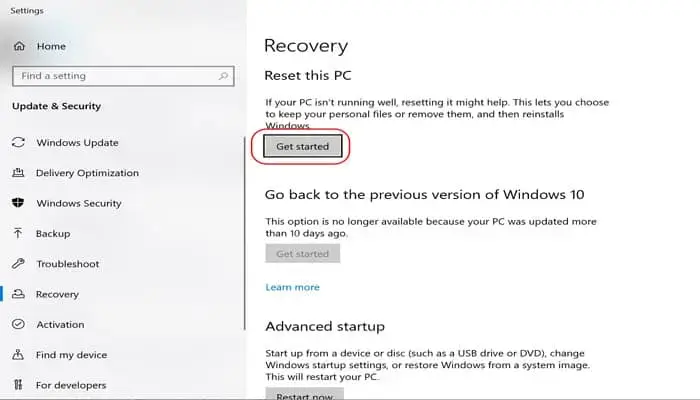Open the Learn more link
This screenshot has height=400, width=700.
coord(292,287)
